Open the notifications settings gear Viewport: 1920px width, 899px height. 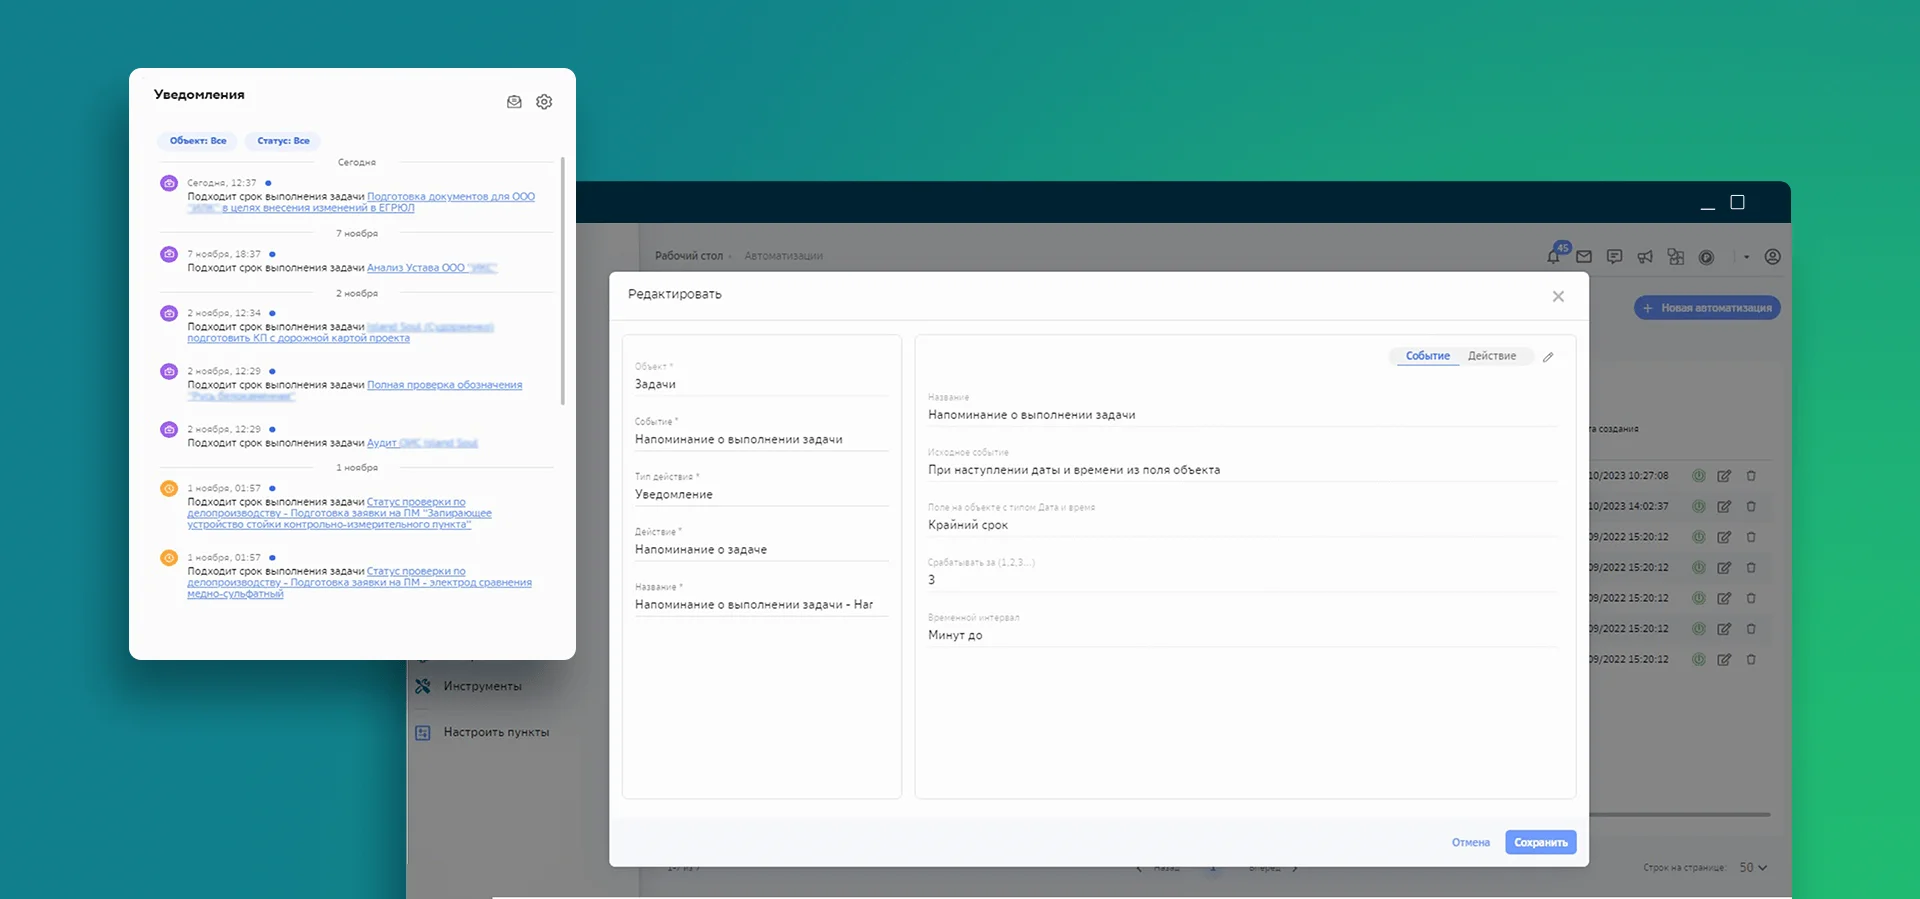click(544, 102)
